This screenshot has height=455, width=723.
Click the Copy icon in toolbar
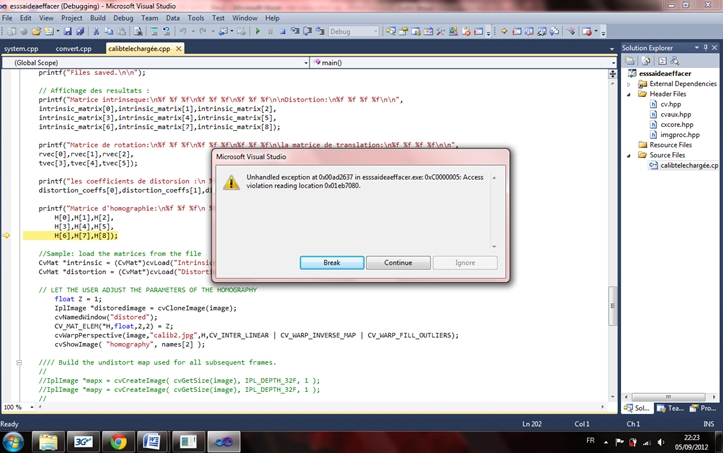[109, 31]
